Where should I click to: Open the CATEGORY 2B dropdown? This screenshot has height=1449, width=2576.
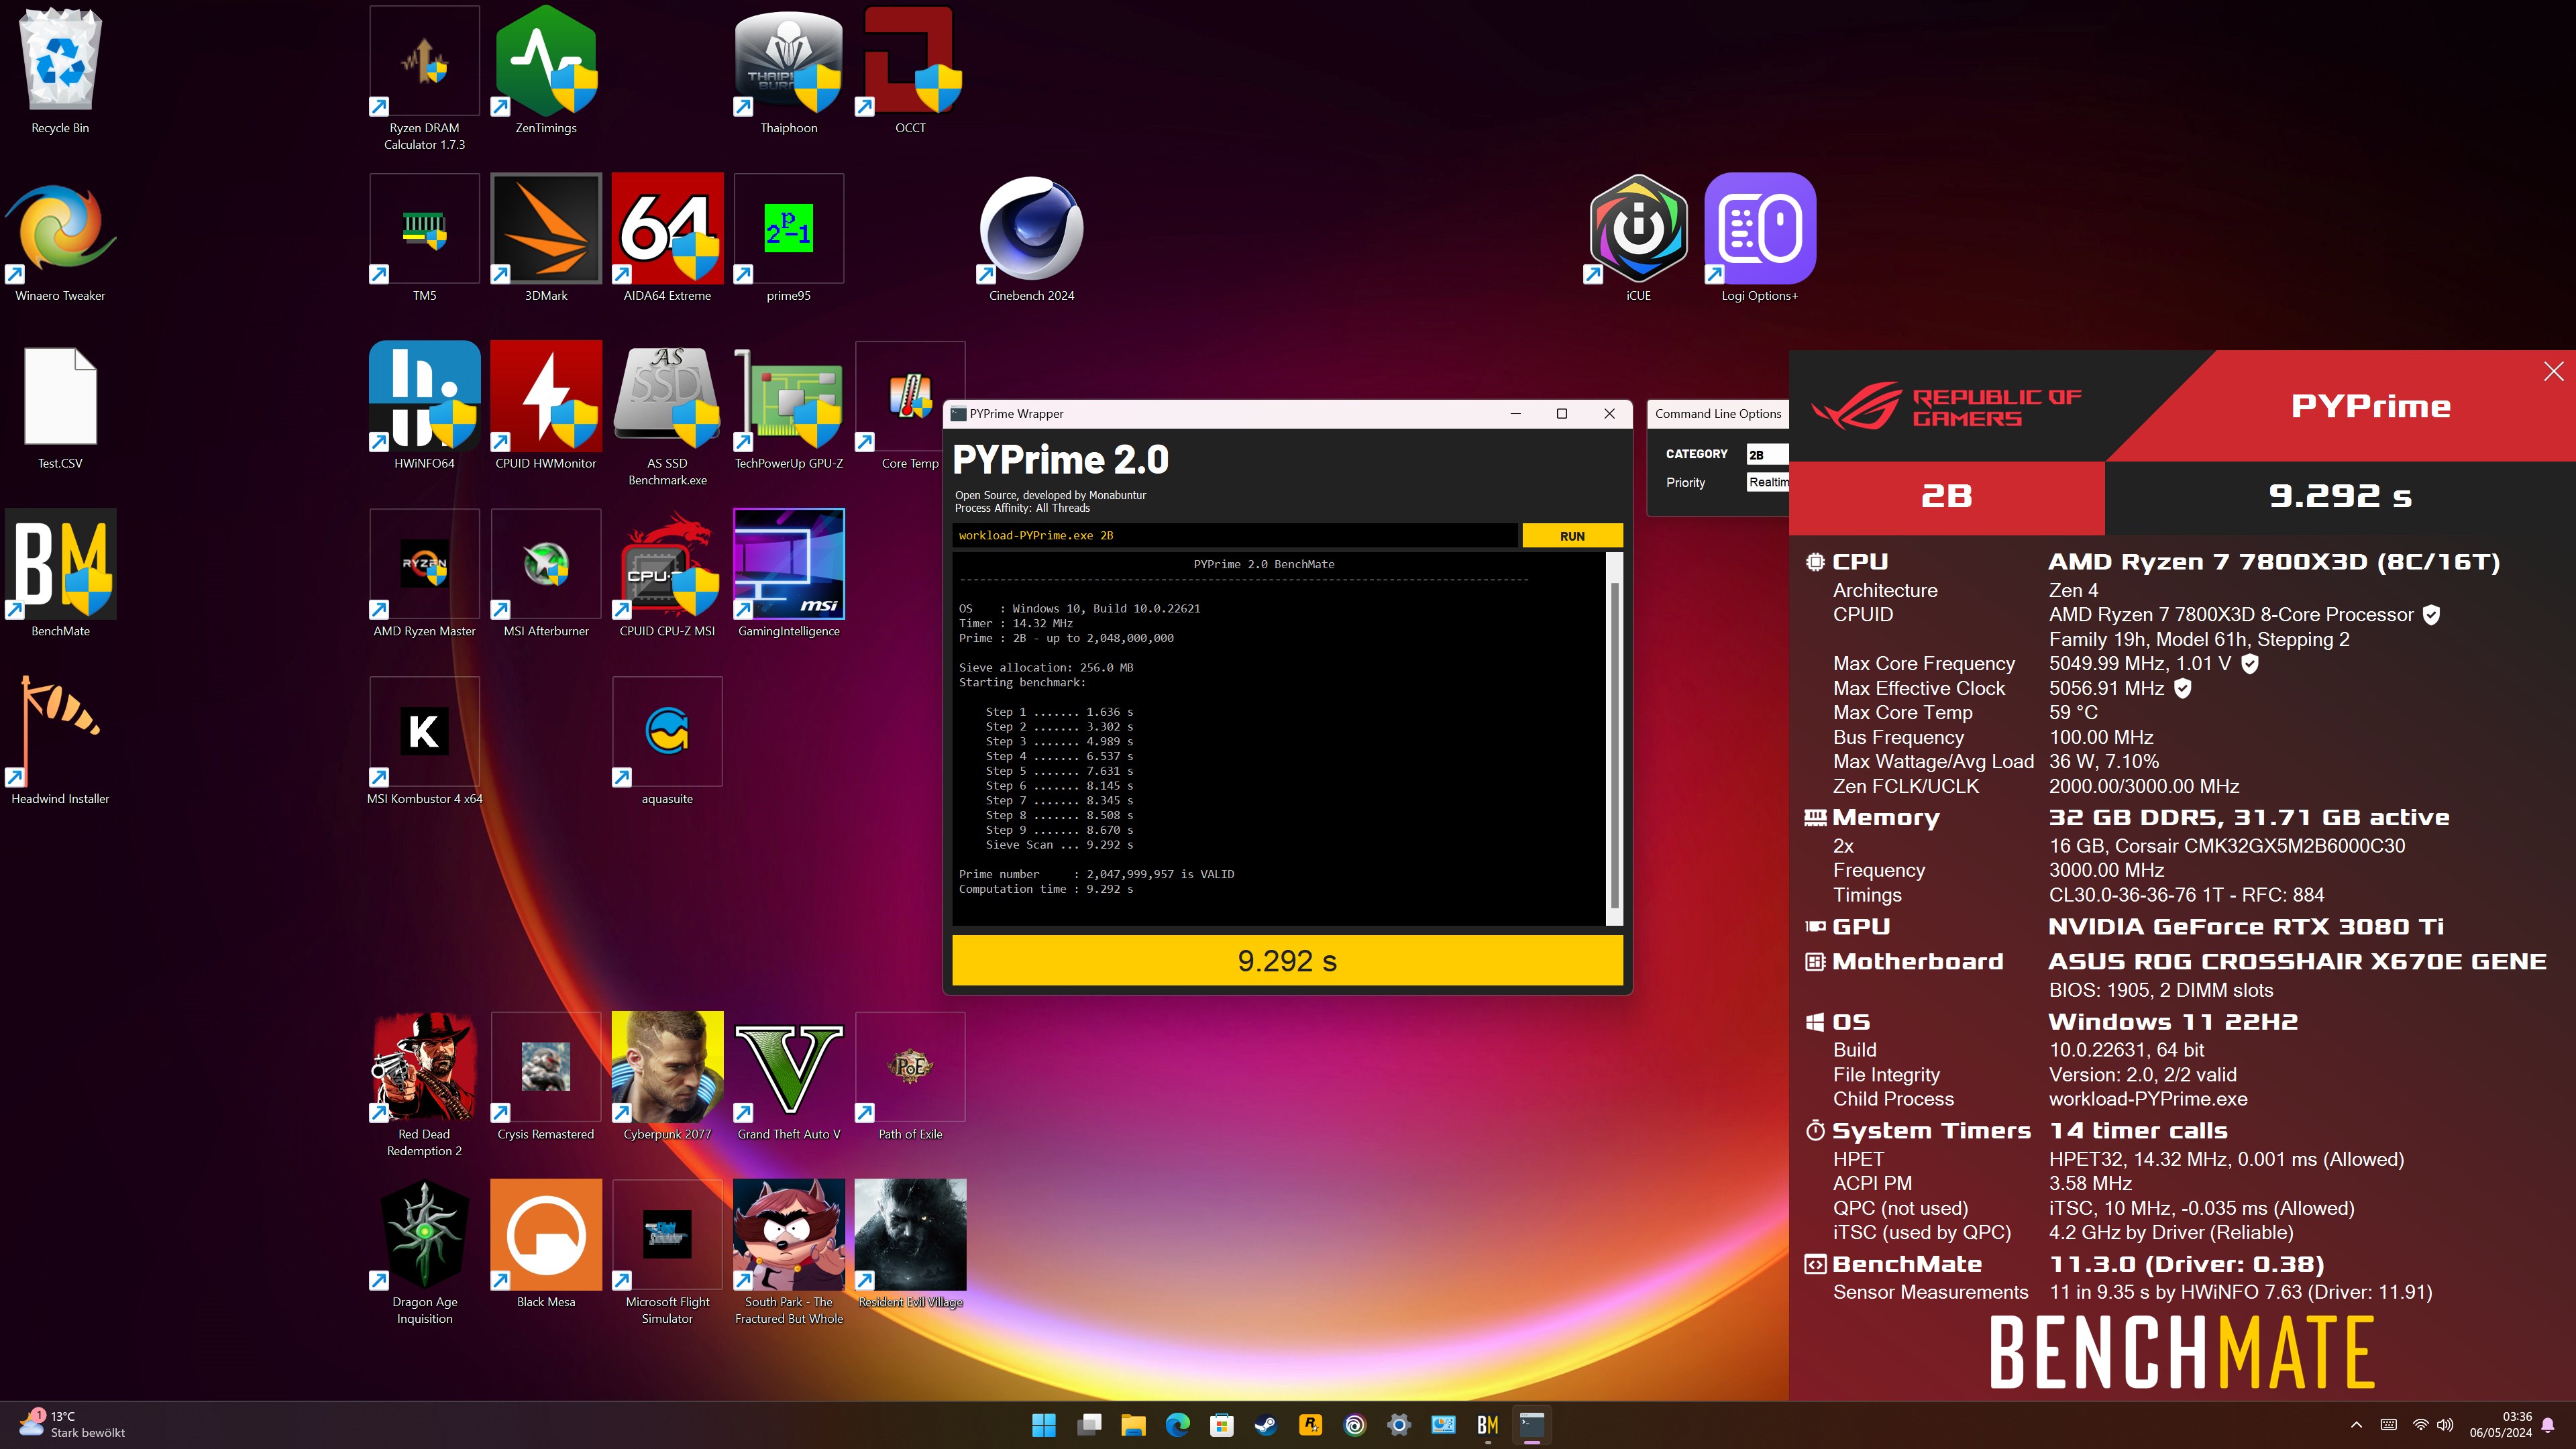(x=1767, y=454)
